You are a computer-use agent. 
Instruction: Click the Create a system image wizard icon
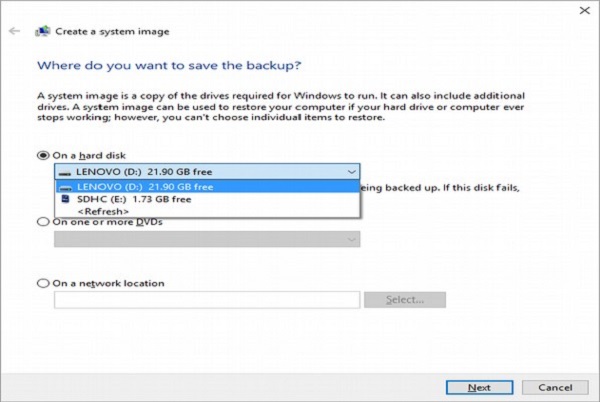pyautogui.click(x=42, y=31)
